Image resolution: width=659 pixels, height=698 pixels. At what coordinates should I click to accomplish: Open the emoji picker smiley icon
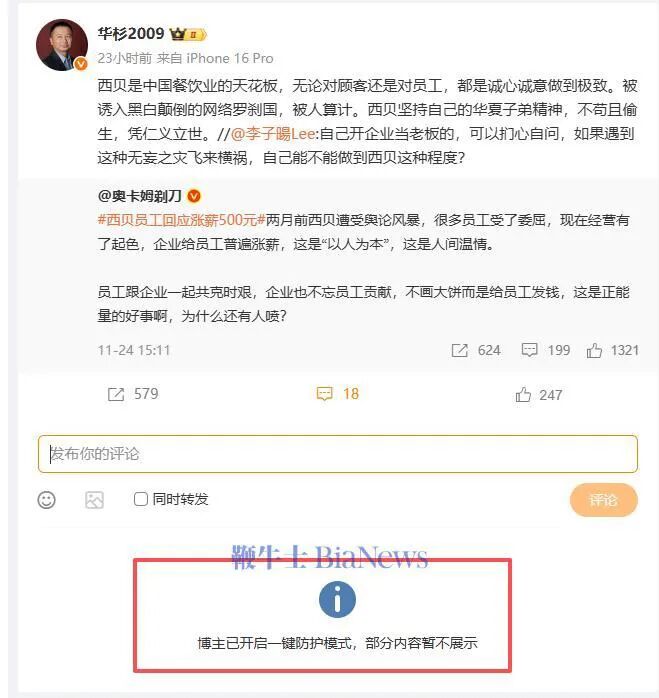tap(46, 500)
